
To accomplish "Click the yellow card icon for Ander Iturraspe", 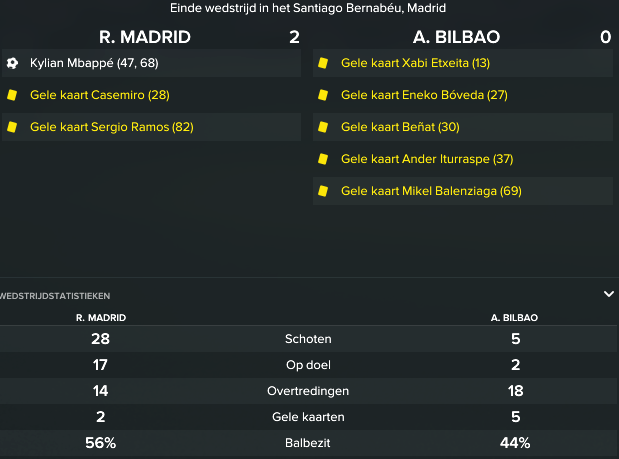I will click(323, 159).
